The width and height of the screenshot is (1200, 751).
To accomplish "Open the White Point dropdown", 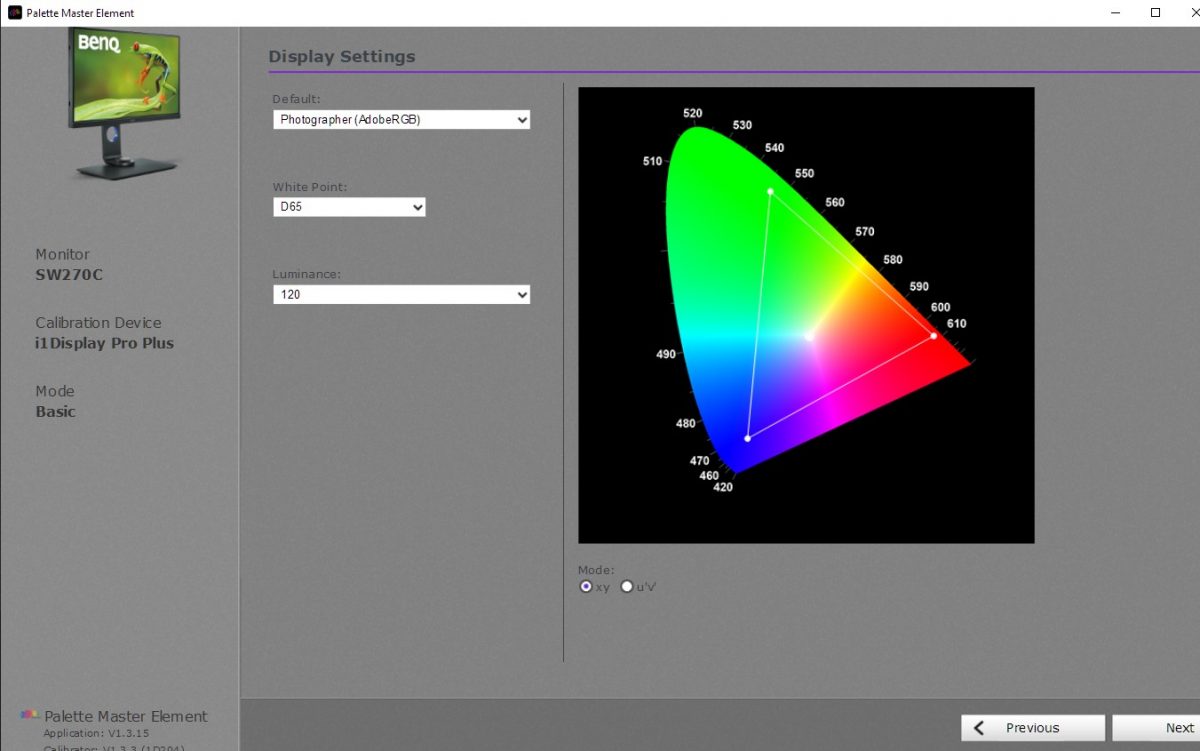I will [349, 207].
